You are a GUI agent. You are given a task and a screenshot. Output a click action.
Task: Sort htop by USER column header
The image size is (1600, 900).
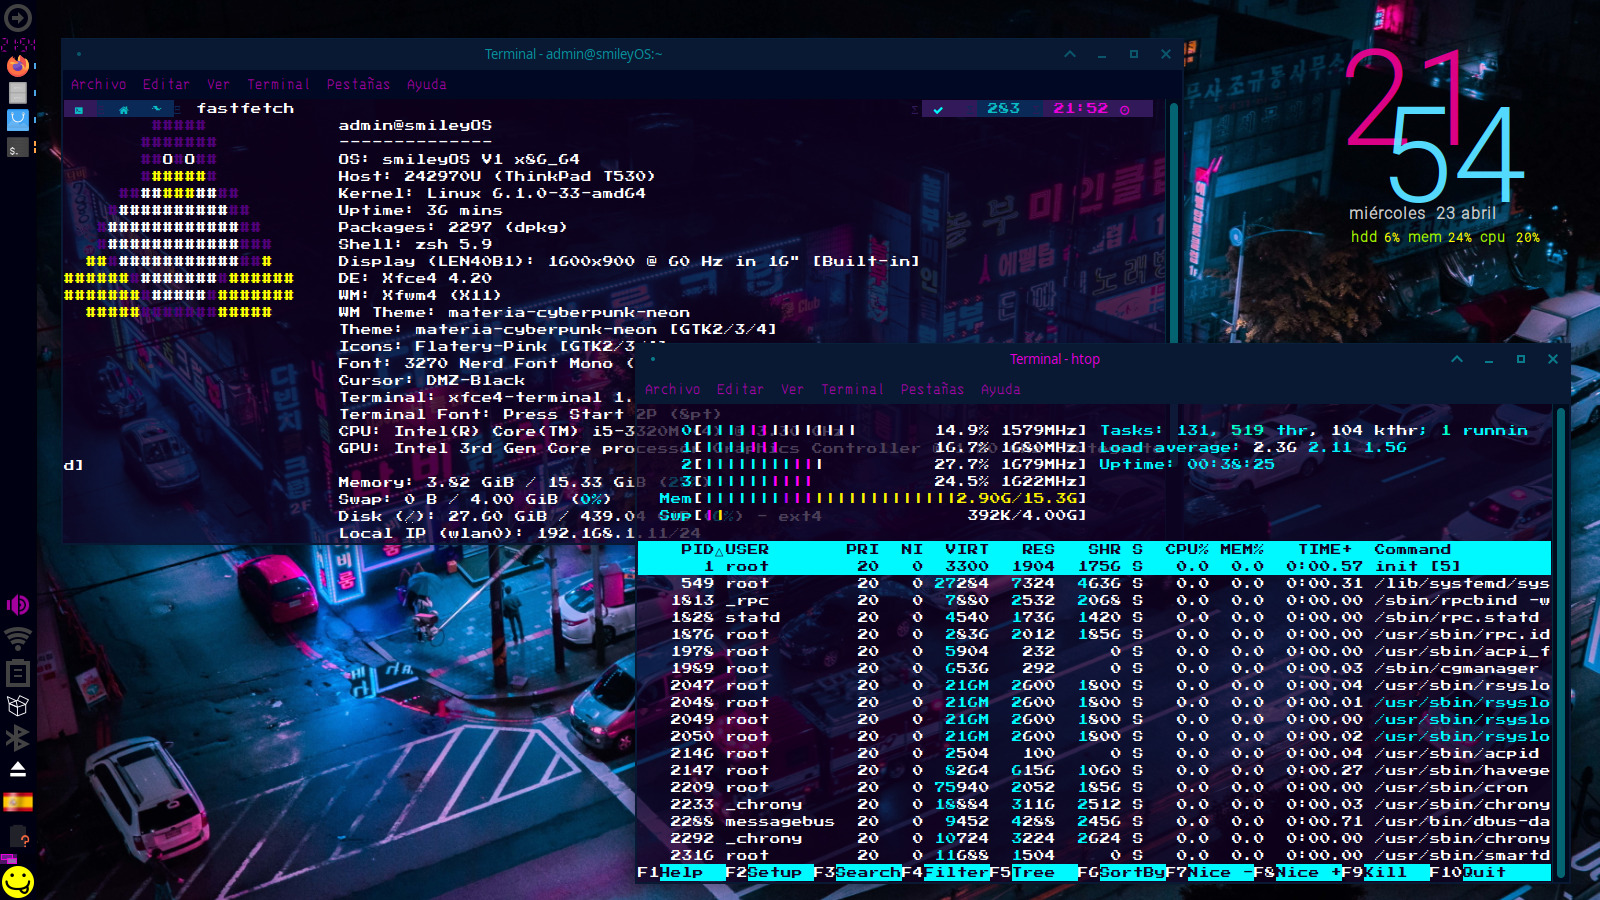tap(747, 550)
